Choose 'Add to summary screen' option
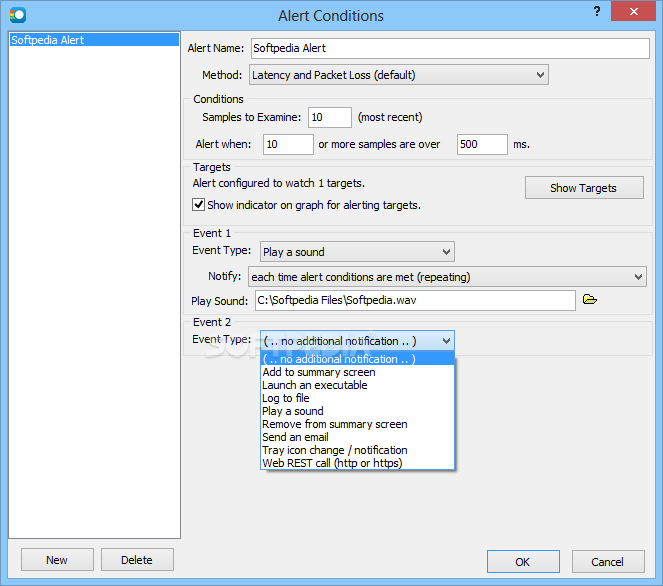Viewport: 663px width, 586px height. click(x=357, y=372)
